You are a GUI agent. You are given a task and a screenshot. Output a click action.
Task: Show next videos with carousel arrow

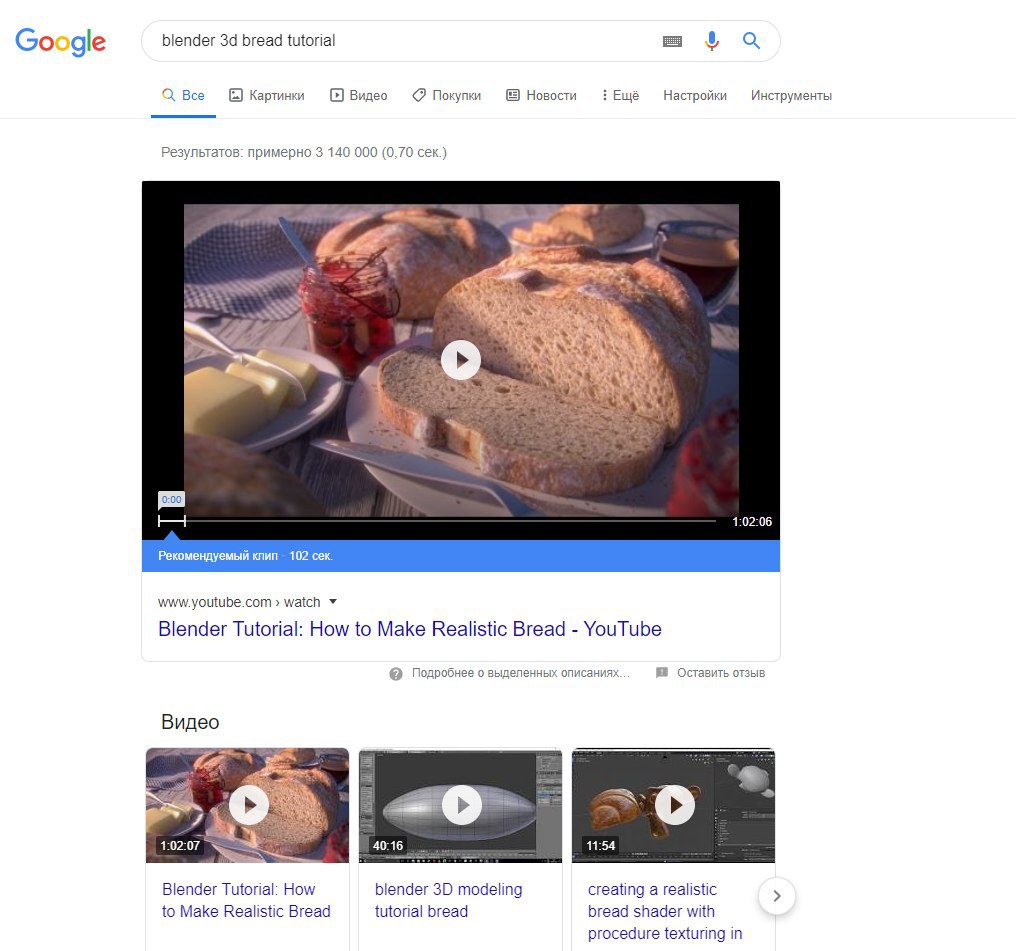776,896
